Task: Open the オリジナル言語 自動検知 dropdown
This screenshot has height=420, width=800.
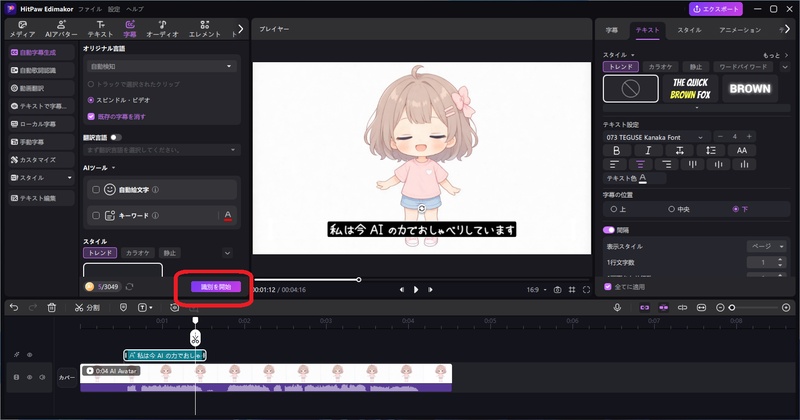Action: point(161,66)
